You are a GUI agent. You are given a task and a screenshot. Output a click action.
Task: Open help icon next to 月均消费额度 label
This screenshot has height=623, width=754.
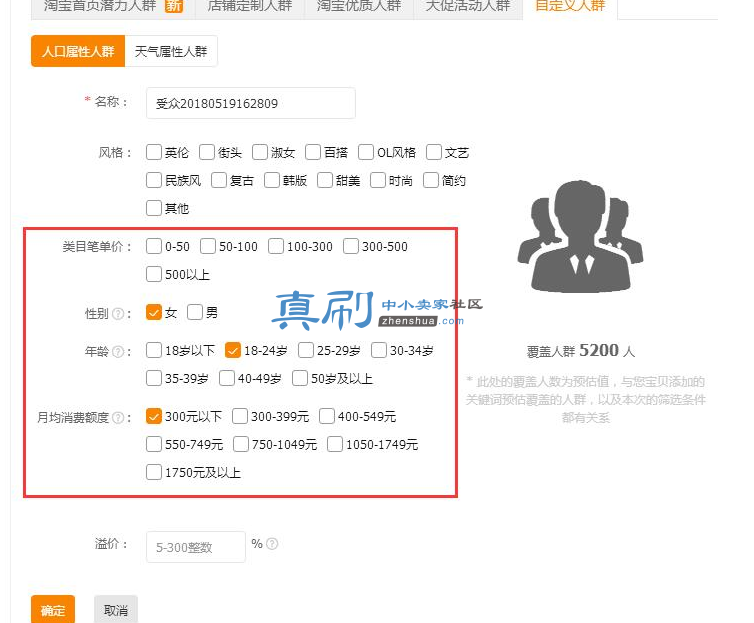118,418
